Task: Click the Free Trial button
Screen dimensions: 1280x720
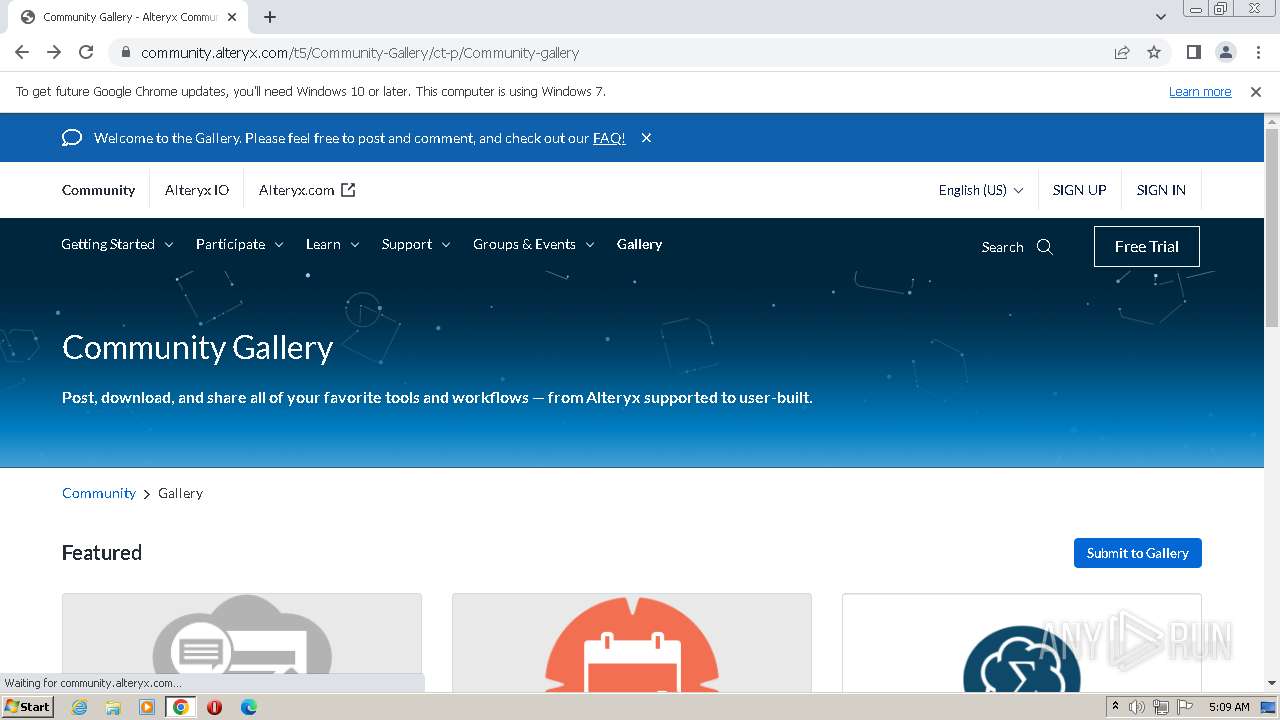Action: tap(1147, 247)
